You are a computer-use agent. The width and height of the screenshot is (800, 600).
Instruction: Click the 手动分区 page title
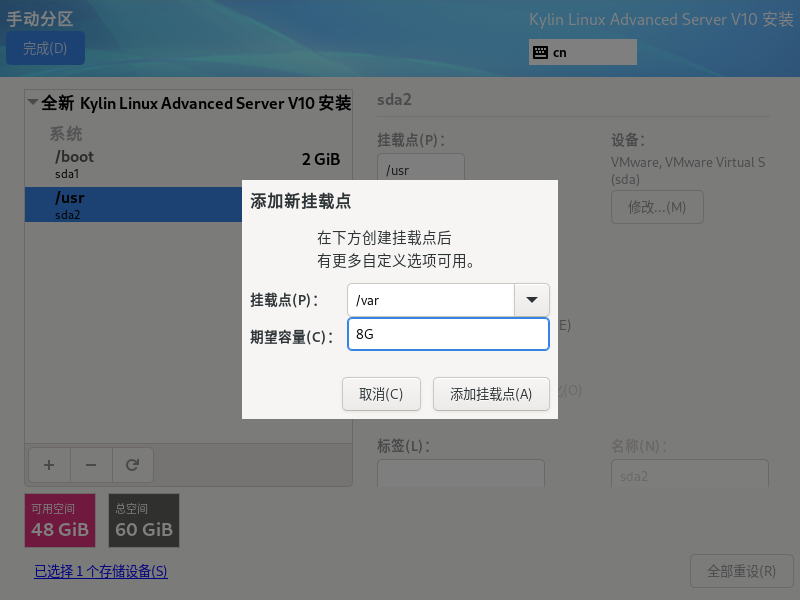tap(40, 19)
